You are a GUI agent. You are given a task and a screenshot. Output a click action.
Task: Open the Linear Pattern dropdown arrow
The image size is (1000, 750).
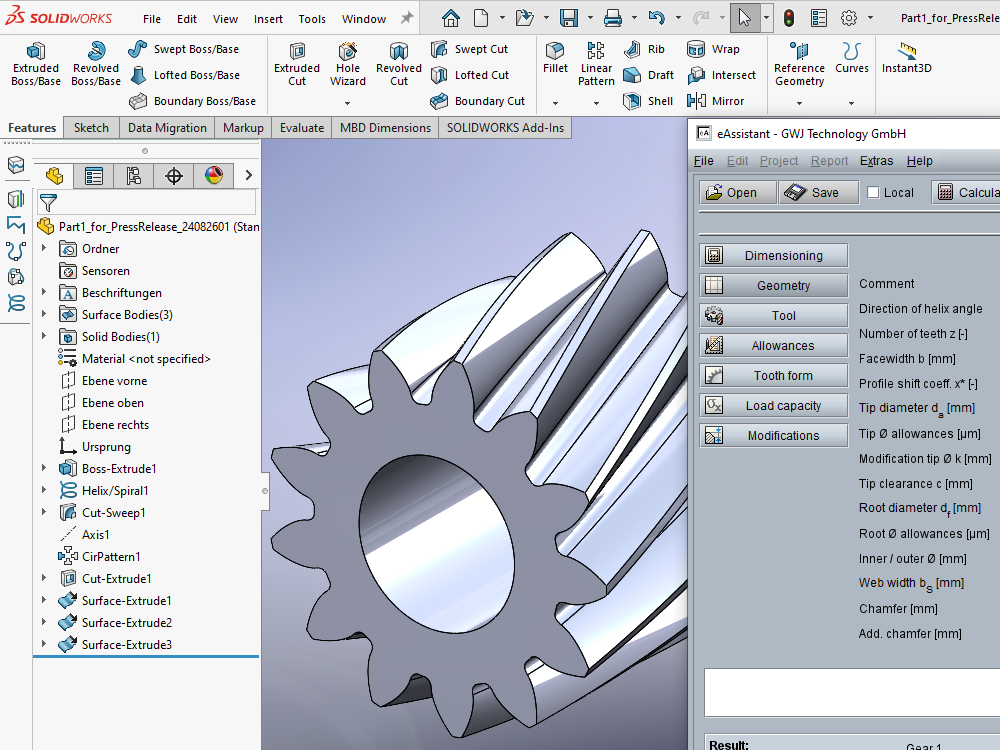click(x=596, y=103)
